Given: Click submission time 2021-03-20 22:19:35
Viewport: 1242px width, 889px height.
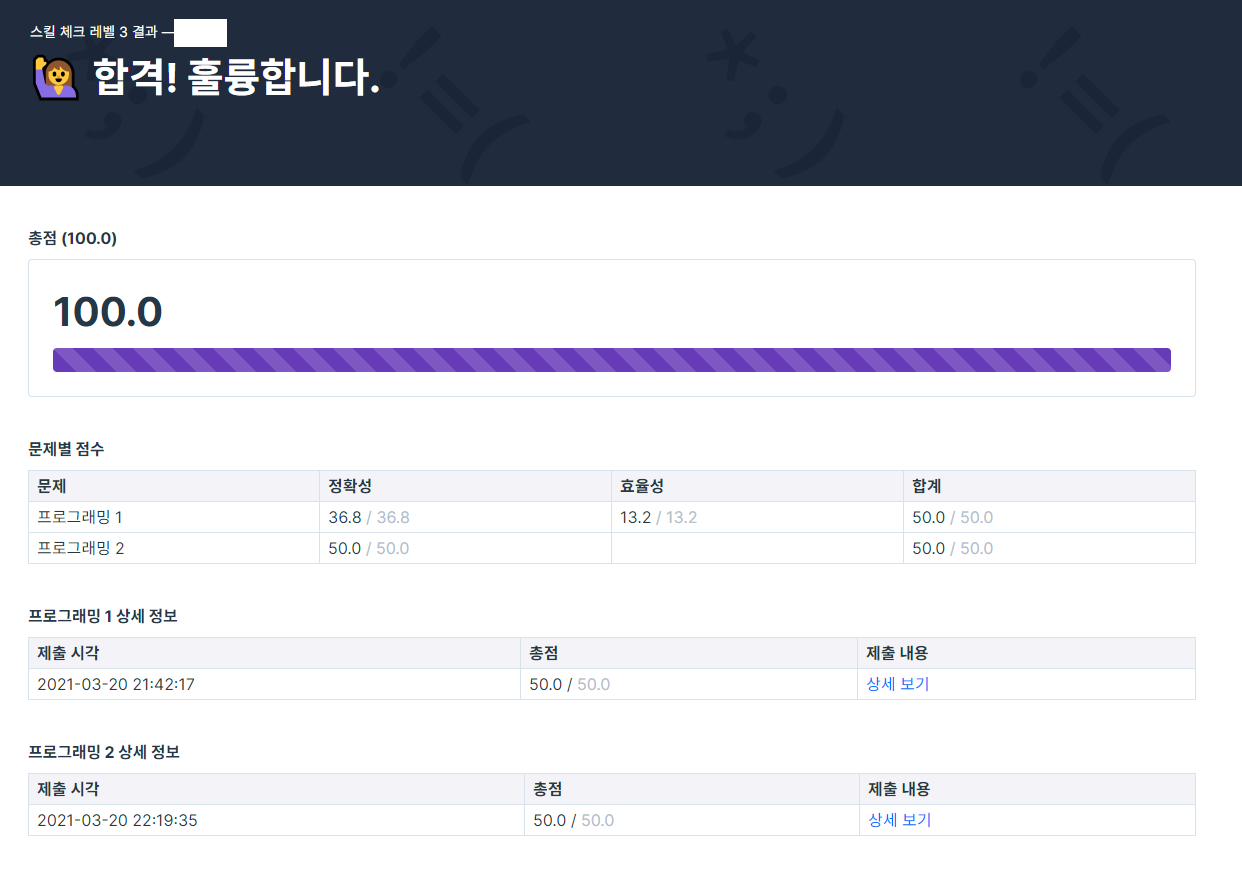Looking at the screenshot, I should 117,820.
